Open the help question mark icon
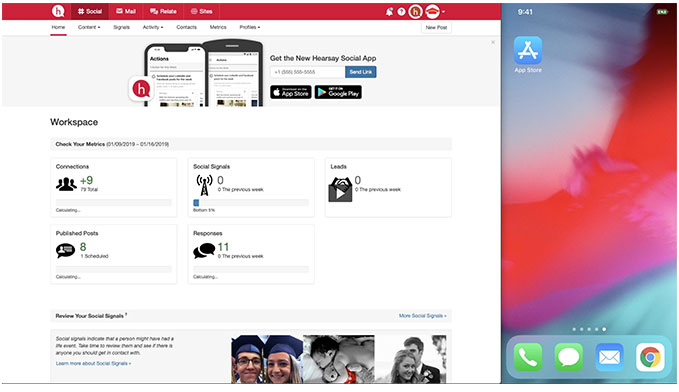This screenshot has width=679, height=392. tap(401, 12)
